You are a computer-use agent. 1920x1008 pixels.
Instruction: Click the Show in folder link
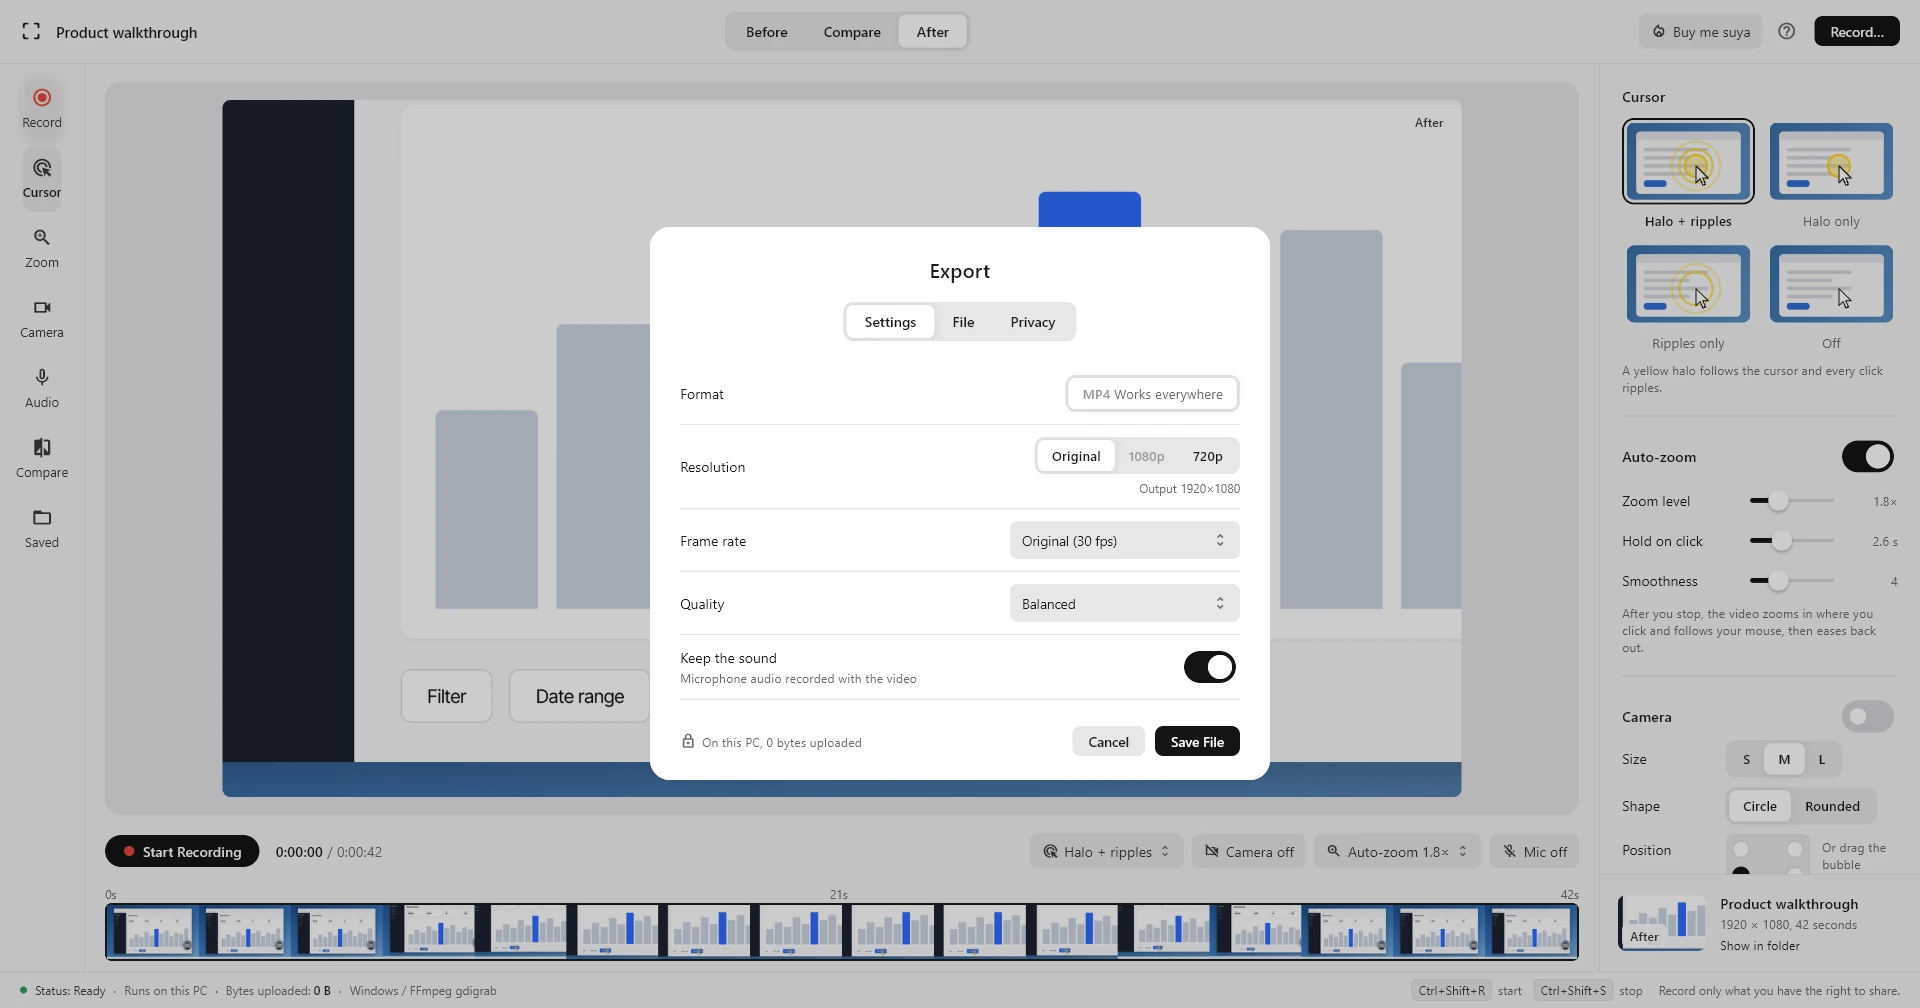pos(1760,945)
